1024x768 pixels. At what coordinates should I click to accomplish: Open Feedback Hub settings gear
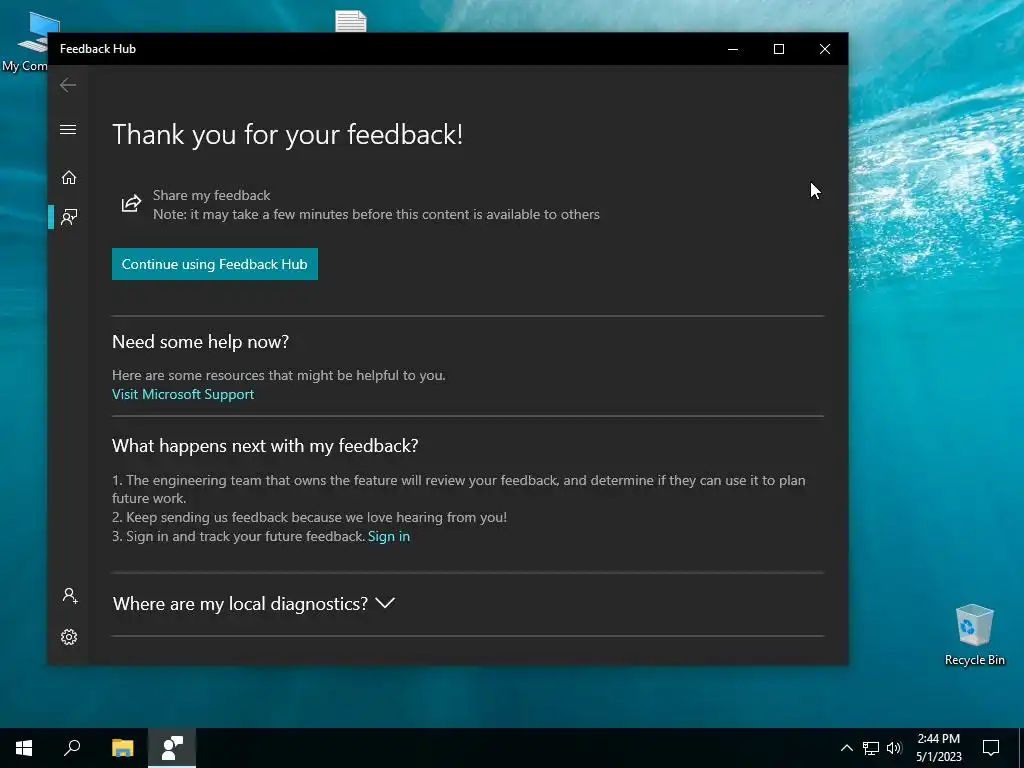pos(69,637)
